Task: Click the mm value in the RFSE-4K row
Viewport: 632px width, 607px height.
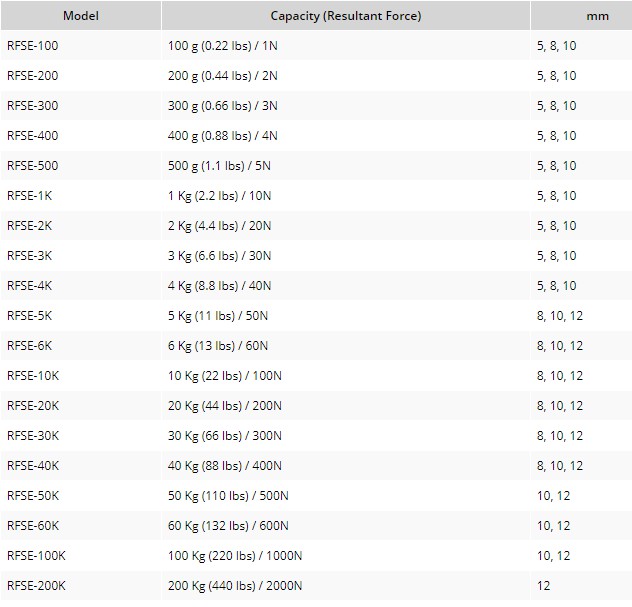Action: tap(556, 286)
